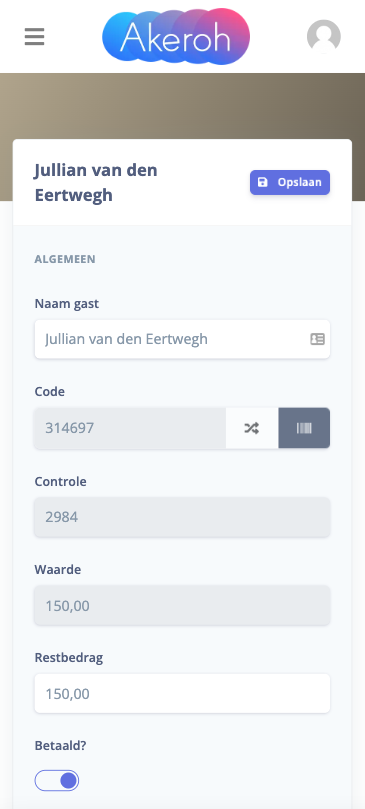Click the Waarde field showing 150,00
This screenshot has height=809, width=365.
tap(182, 605)
